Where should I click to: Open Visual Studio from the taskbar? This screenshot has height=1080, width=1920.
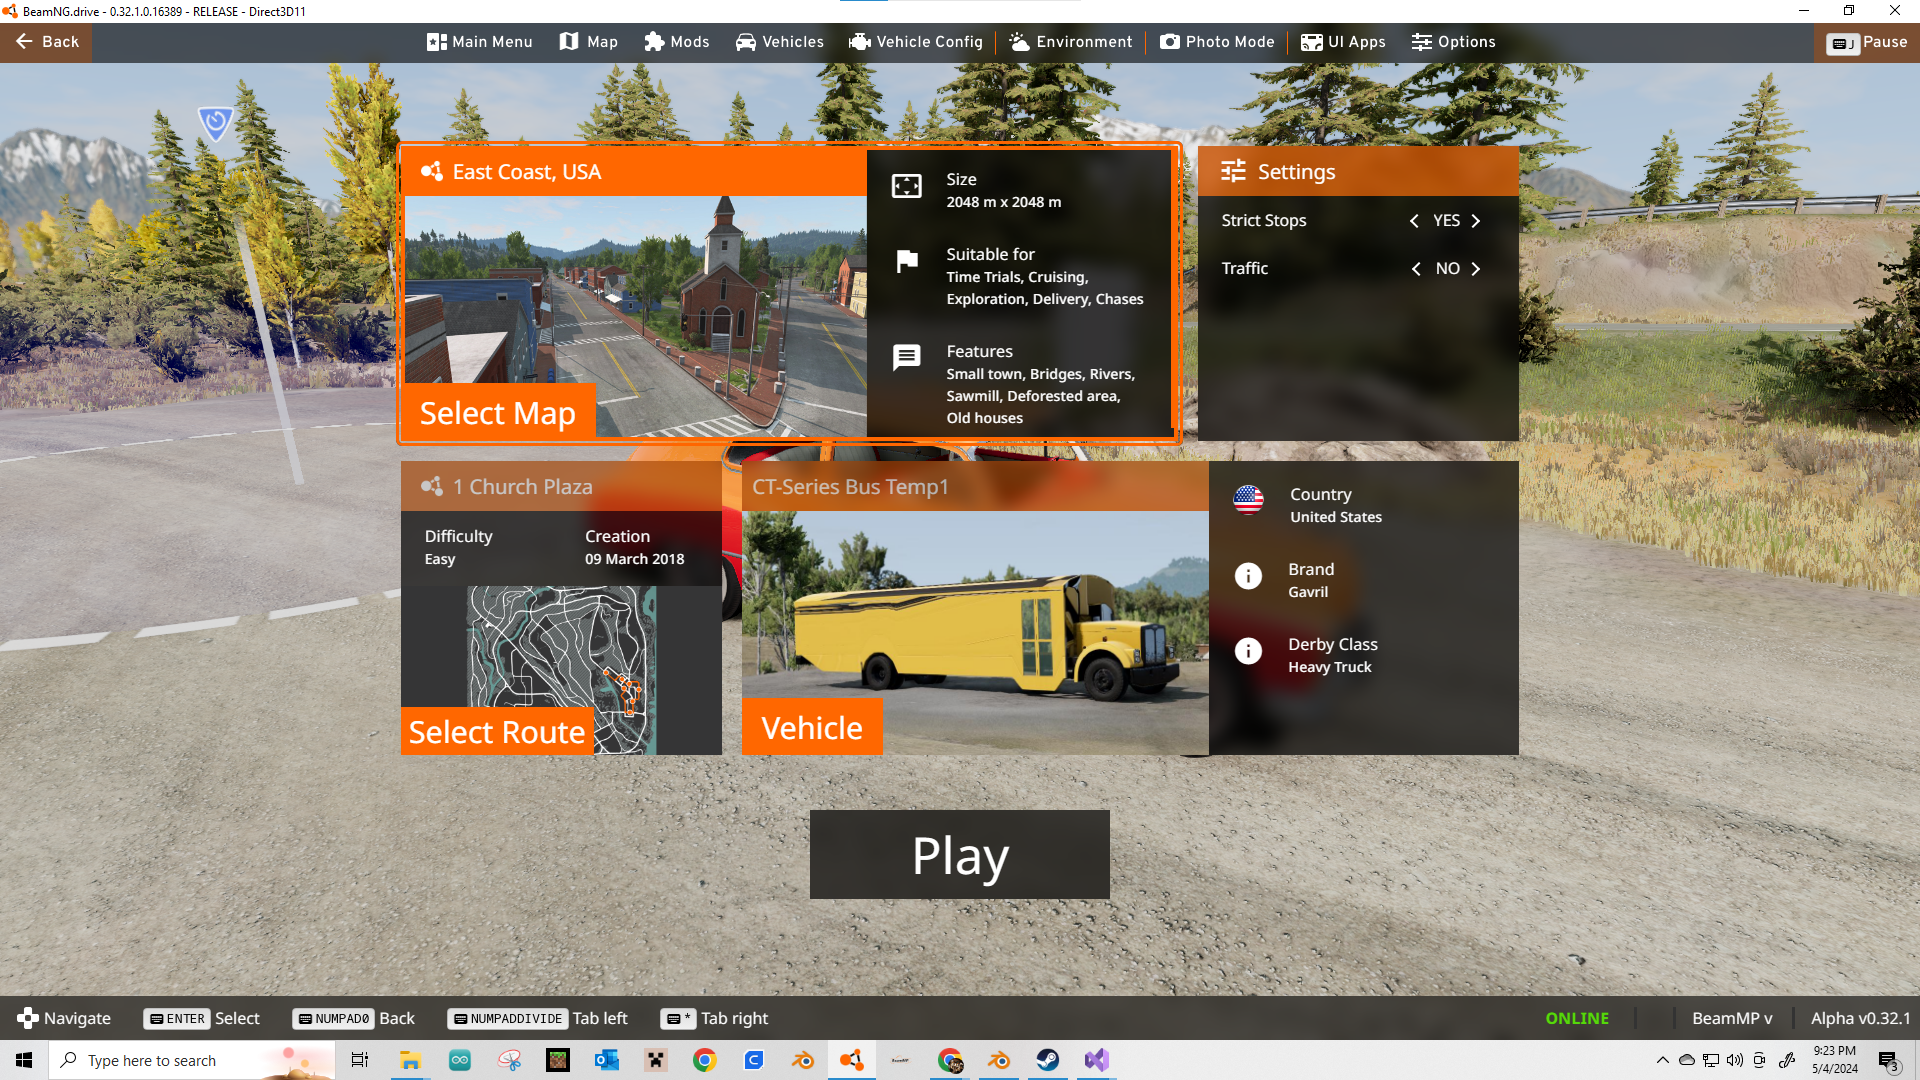tap(1097, 1060)
